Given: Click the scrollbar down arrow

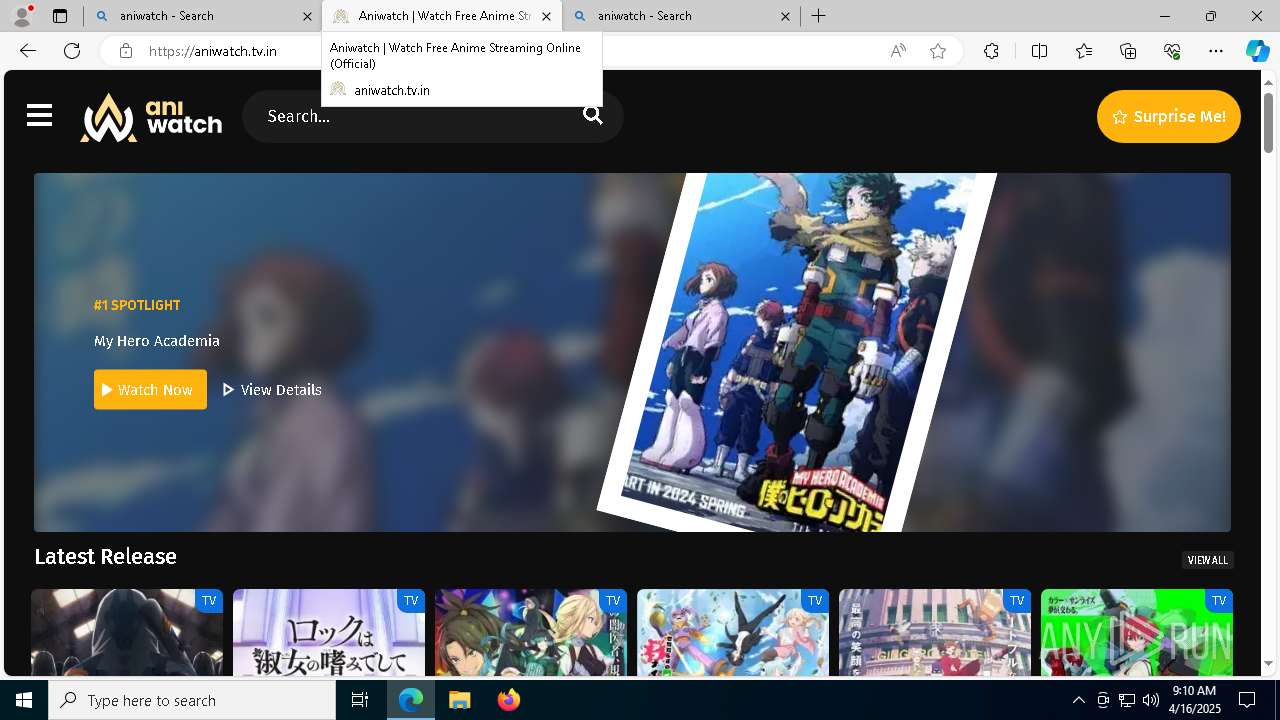Looking at the screenshot, I should (1268, 663).
